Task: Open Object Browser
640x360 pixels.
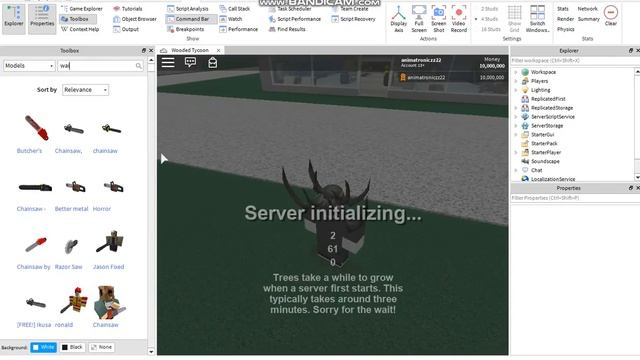Action: [135, 19]
